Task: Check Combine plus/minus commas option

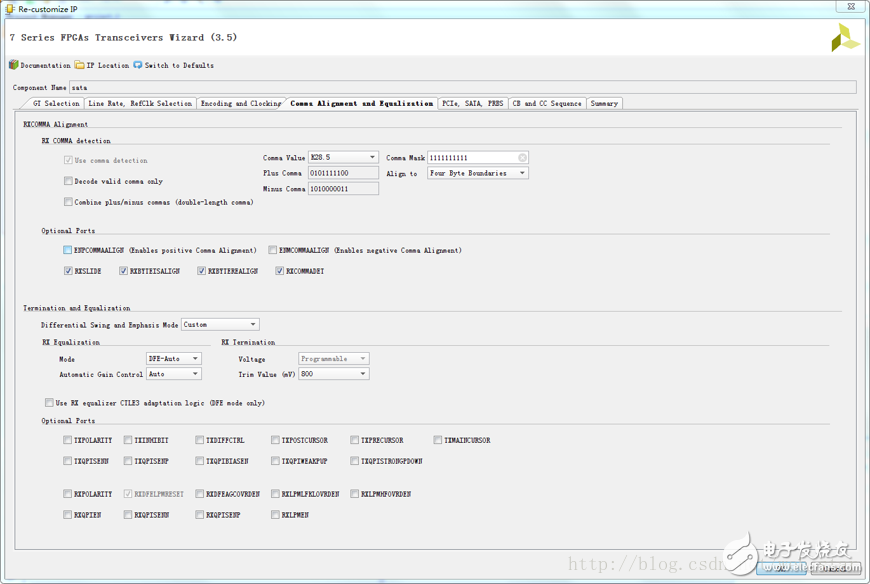Action: click(x=68, y=202)
